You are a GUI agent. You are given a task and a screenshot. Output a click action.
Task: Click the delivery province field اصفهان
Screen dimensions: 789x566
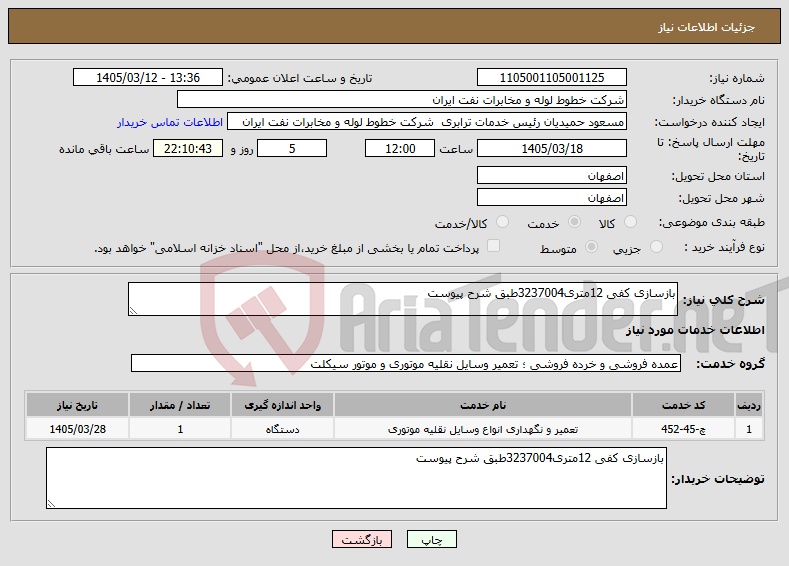point(551,175)
